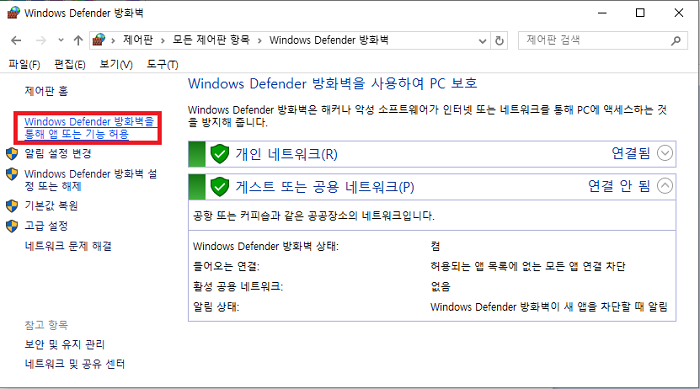
Task: Go back with the left arrow
Action: 16,41
